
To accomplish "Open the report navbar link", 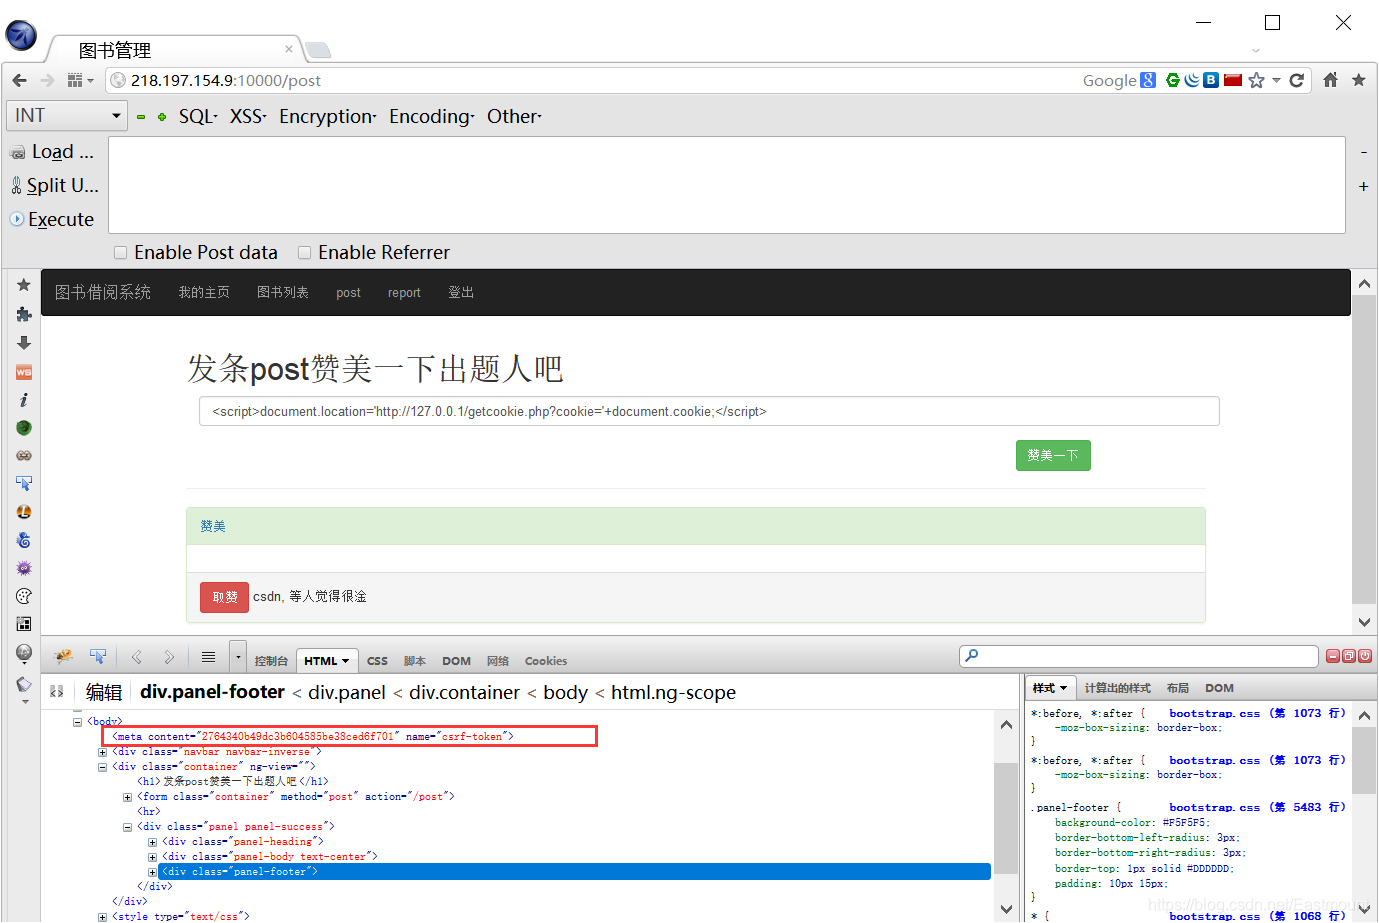I will click(404, 293).
